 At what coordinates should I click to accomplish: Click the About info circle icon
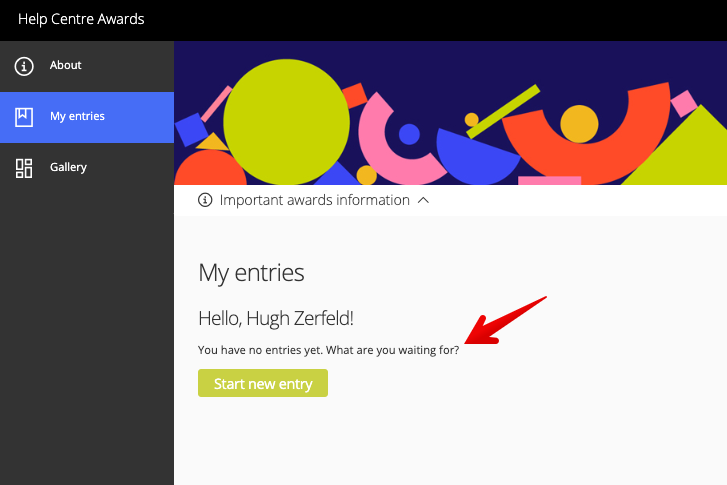24,66
